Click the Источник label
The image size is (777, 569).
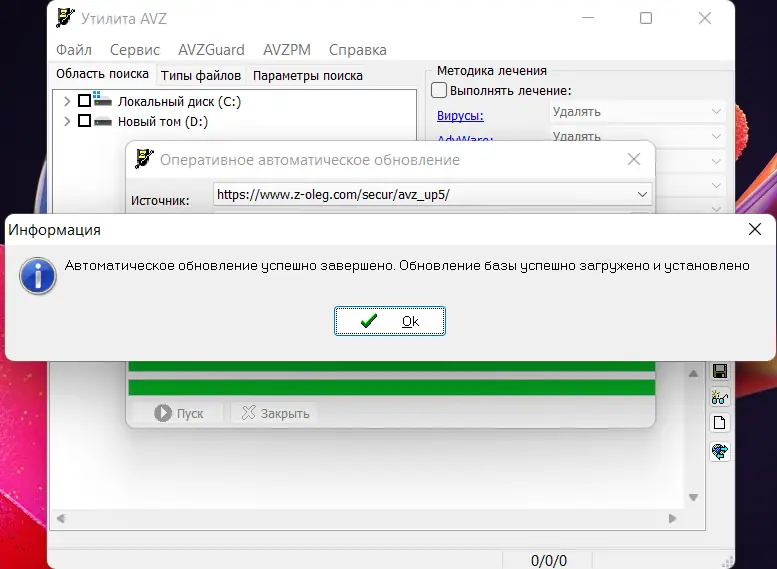[160, 201]
